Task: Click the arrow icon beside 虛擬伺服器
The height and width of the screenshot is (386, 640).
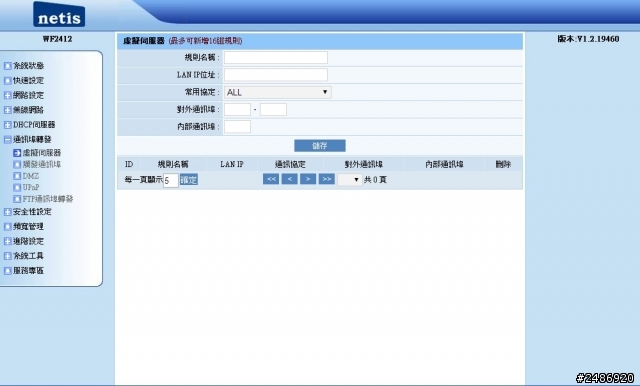Action: pos(17,153)
